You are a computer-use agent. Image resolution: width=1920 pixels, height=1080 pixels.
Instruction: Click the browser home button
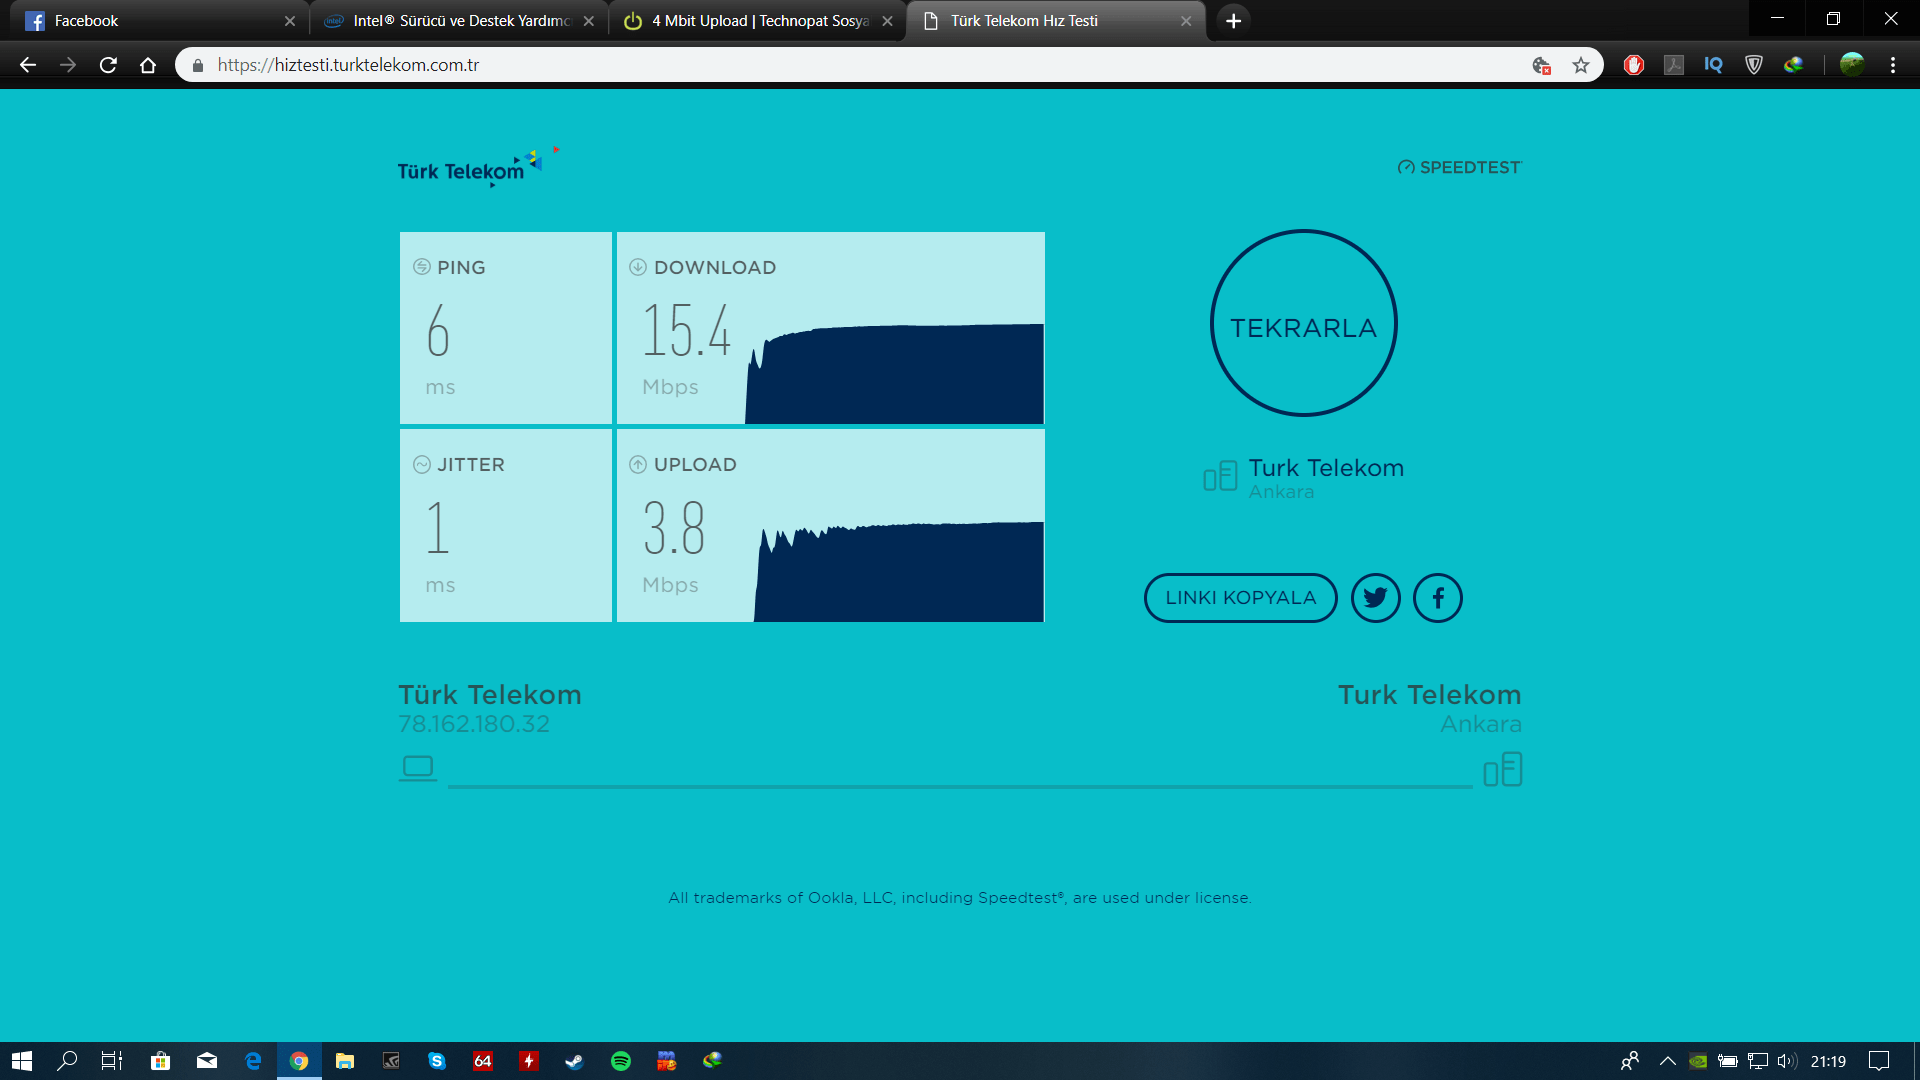(148, 65)
